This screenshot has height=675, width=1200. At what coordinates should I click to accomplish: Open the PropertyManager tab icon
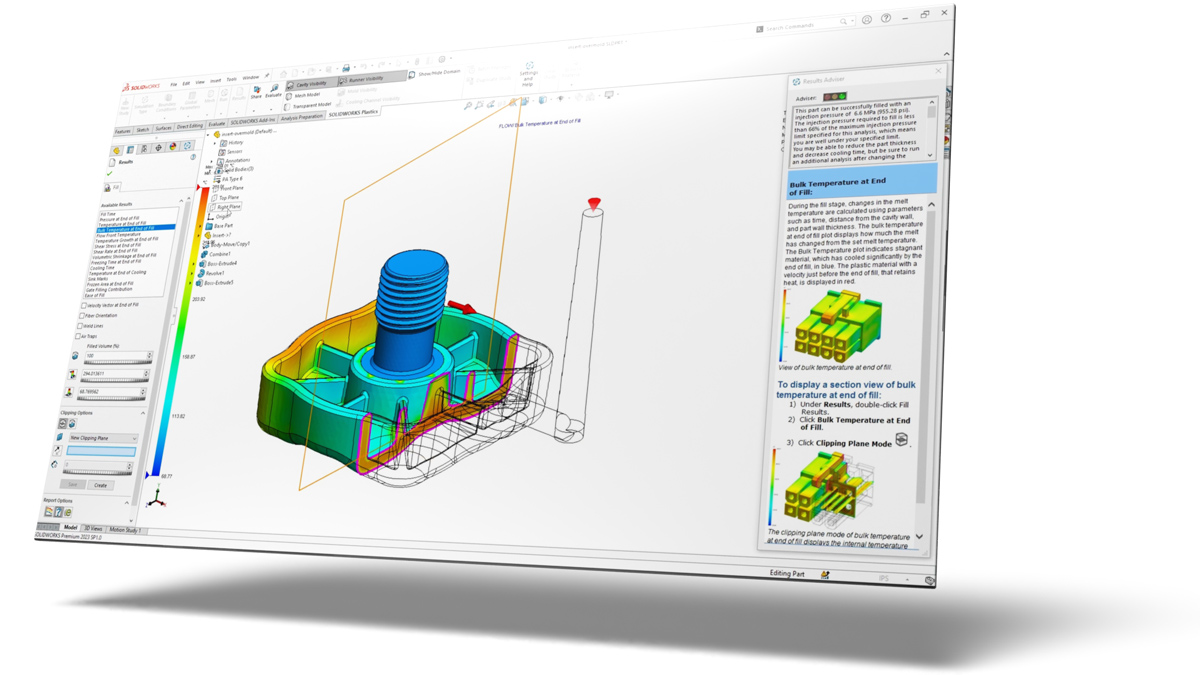coord(130,149)
